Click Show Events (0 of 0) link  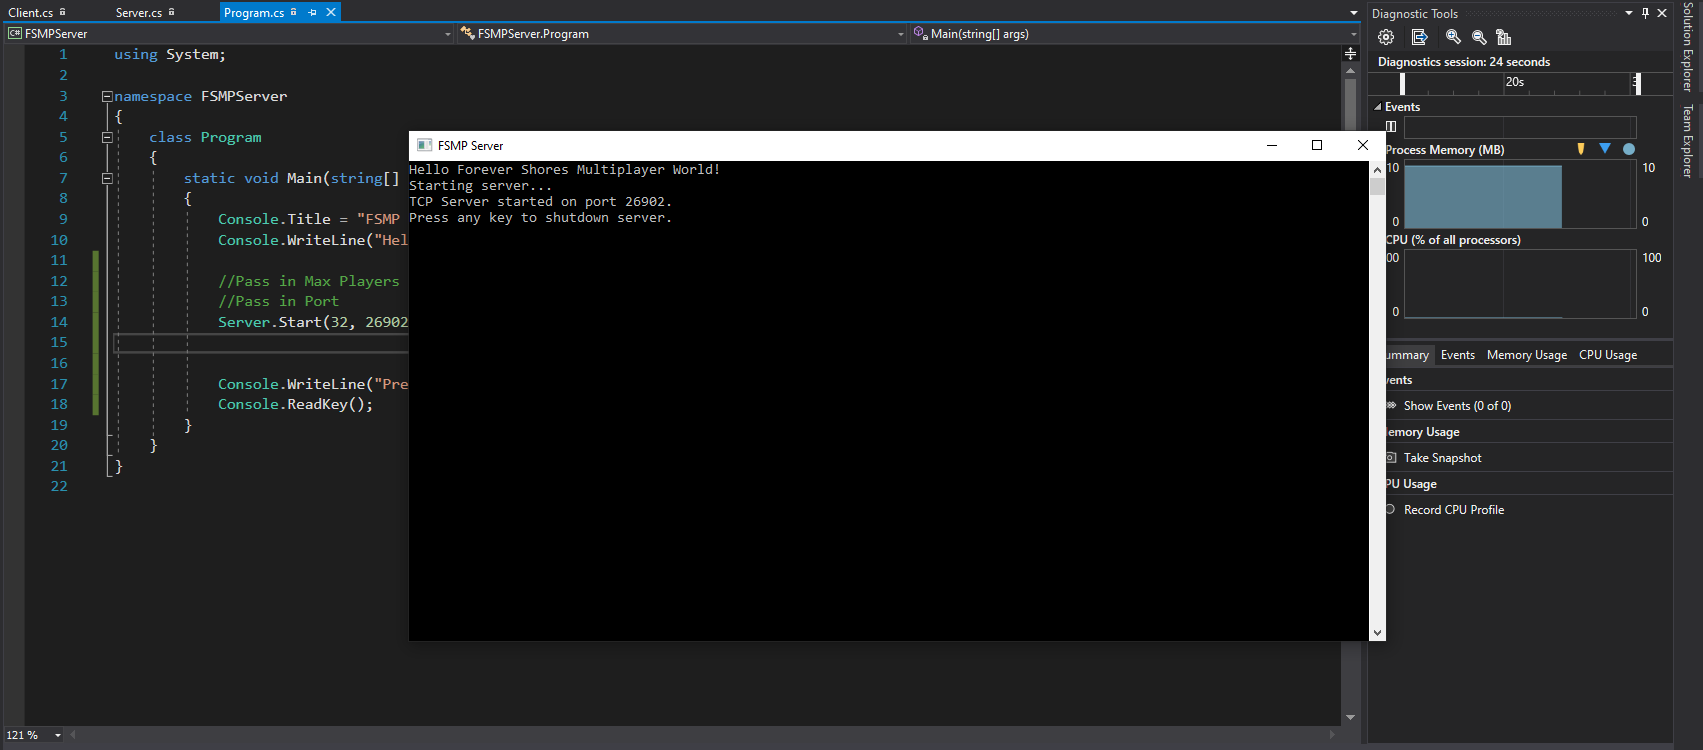click(x=1457, y=406)
